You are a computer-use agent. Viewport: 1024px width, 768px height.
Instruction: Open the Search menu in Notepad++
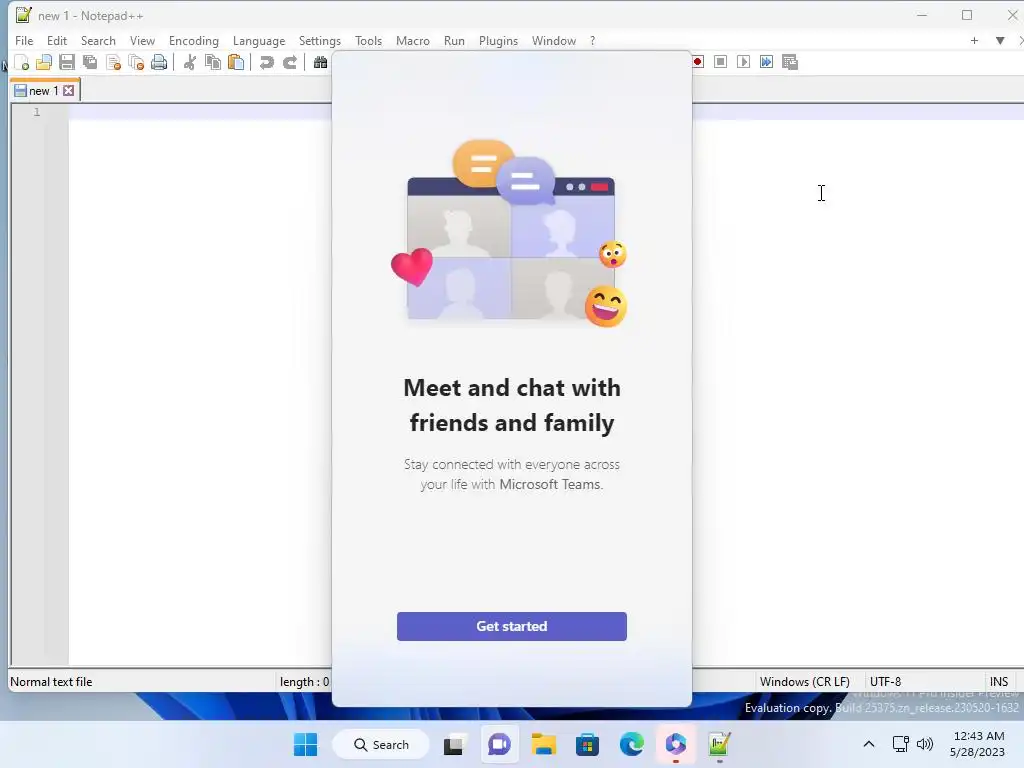click(98, 40)
